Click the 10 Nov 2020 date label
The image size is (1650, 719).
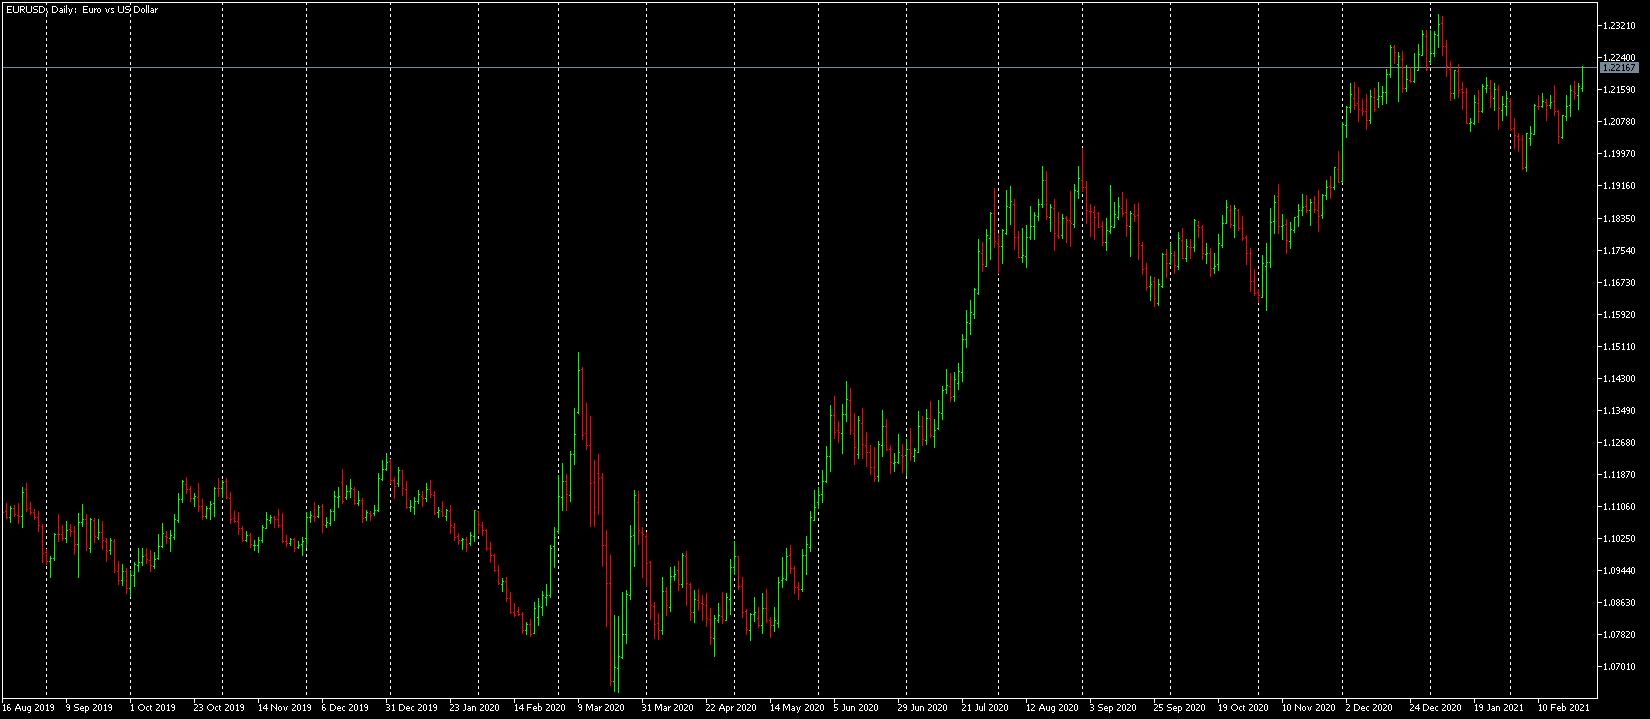click(1308, 708)
